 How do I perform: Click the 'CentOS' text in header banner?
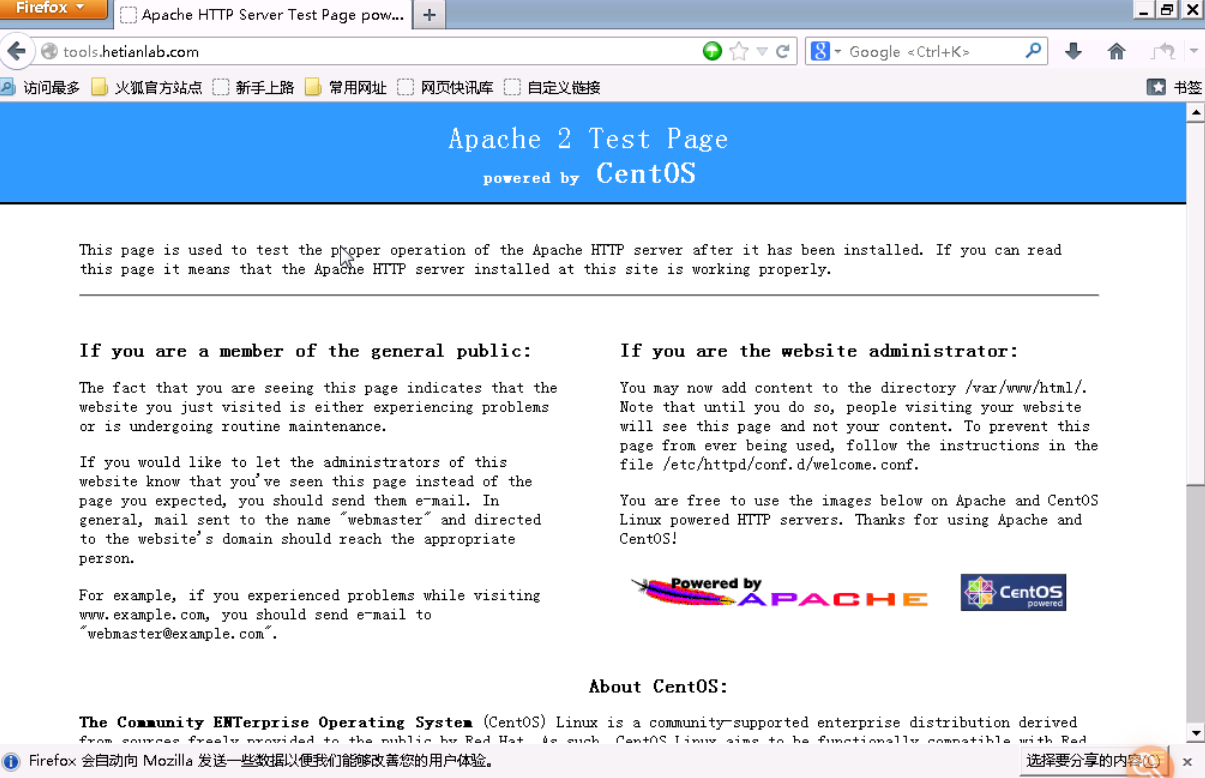point(646,173)
